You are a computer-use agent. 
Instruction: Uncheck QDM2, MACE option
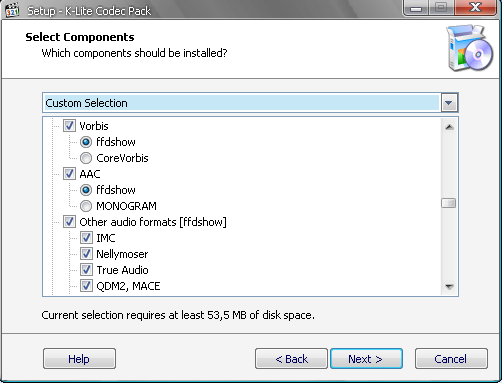tap(86, 286)
